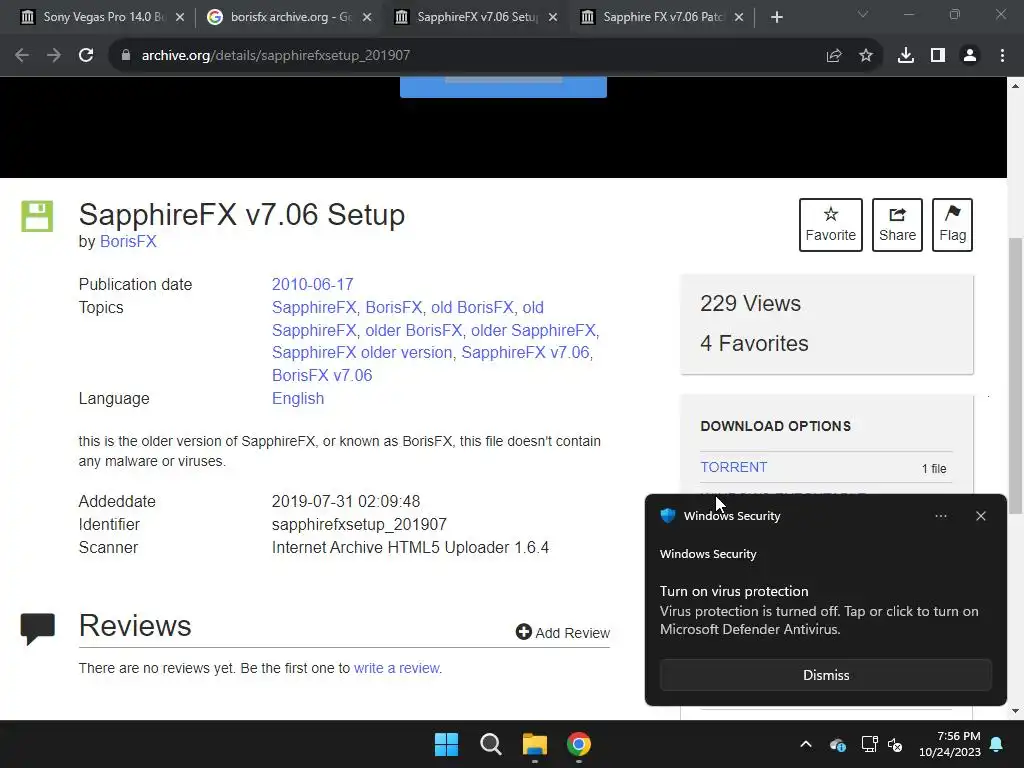1024x768 pixels.
Task: Open Windows Security notification options ellipsis
Action: point(940,516)
